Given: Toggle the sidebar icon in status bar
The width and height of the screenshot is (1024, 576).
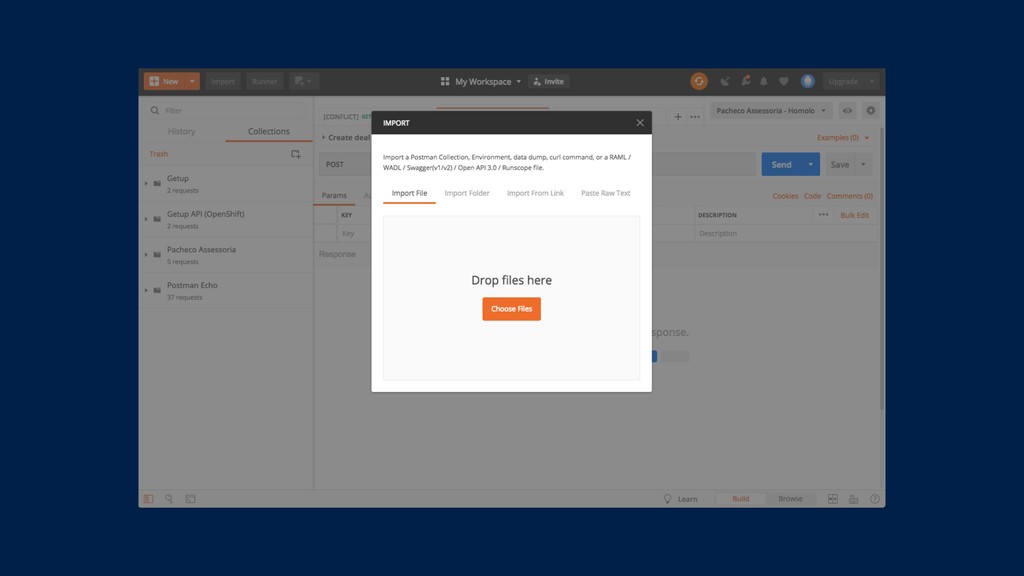Looking at the screenshot, I should click(x=148, y=499).
